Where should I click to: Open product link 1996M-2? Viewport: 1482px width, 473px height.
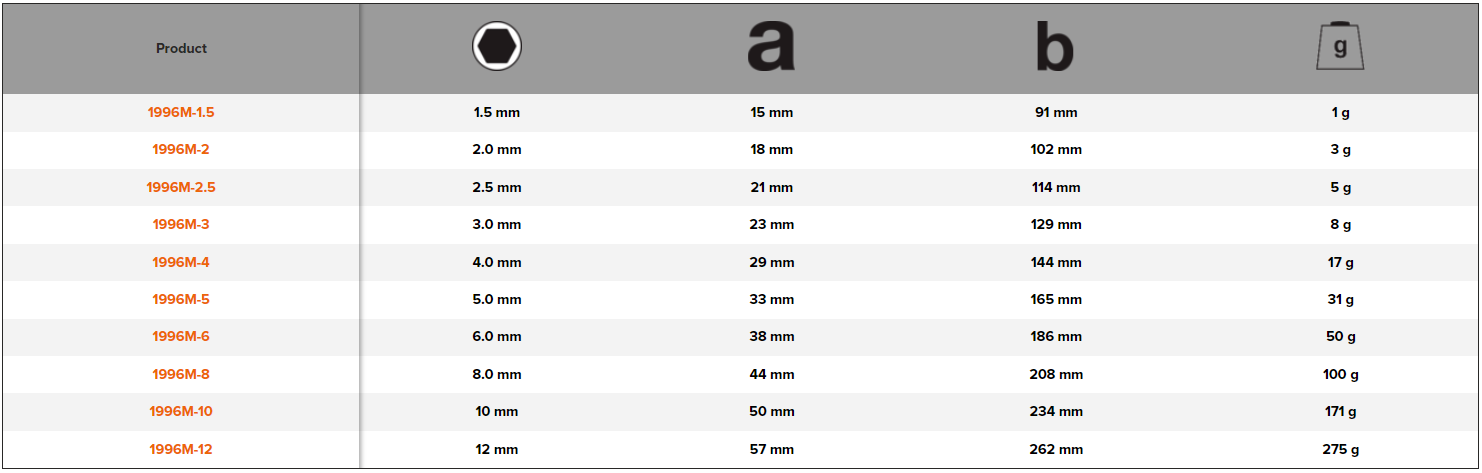[181, 150]
